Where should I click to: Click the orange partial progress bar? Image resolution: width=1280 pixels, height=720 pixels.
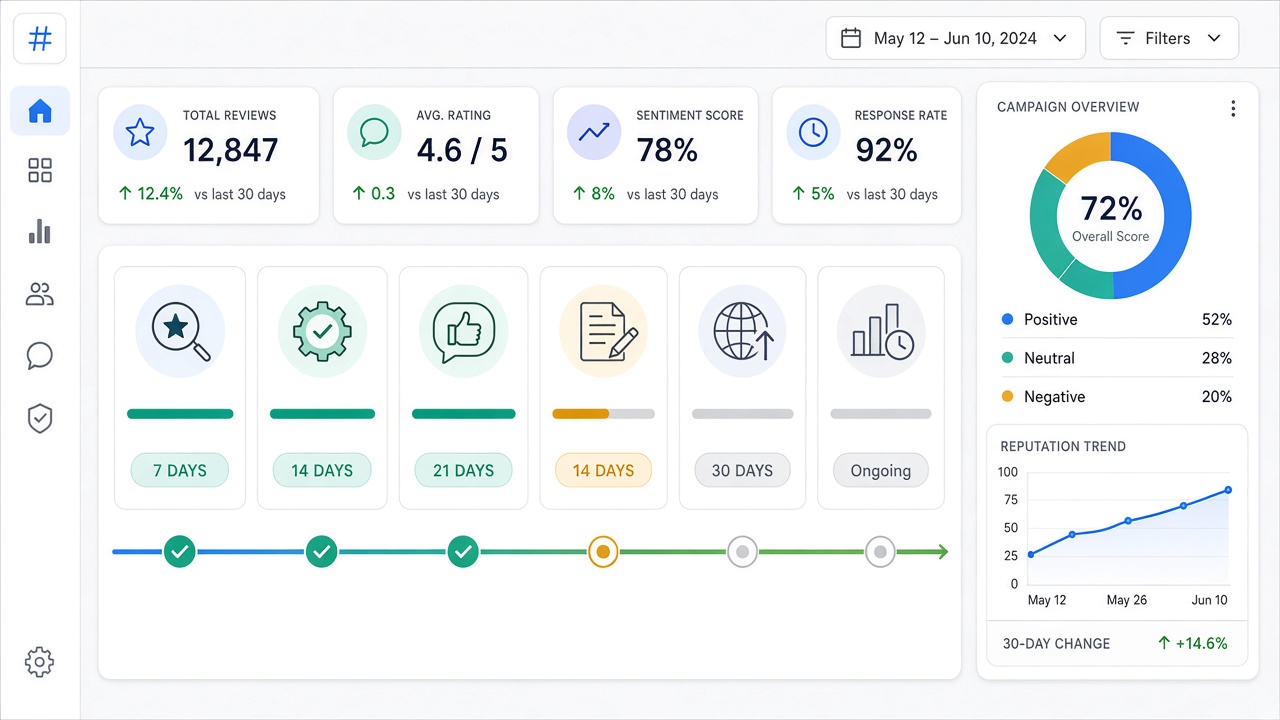coord(603,414)
